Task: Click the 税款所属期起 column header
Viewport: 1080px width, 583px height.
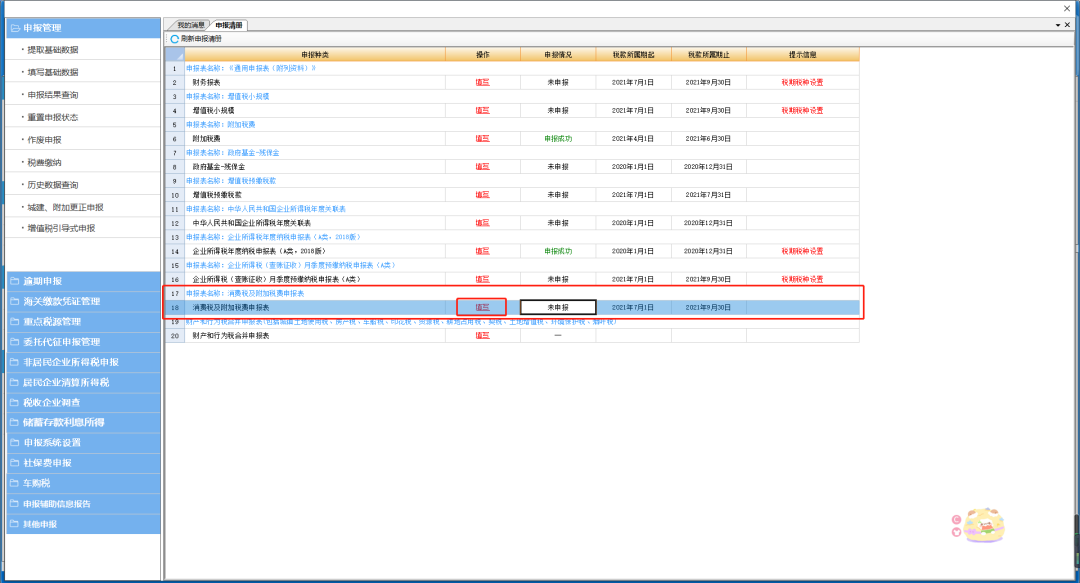Action: 633,54
